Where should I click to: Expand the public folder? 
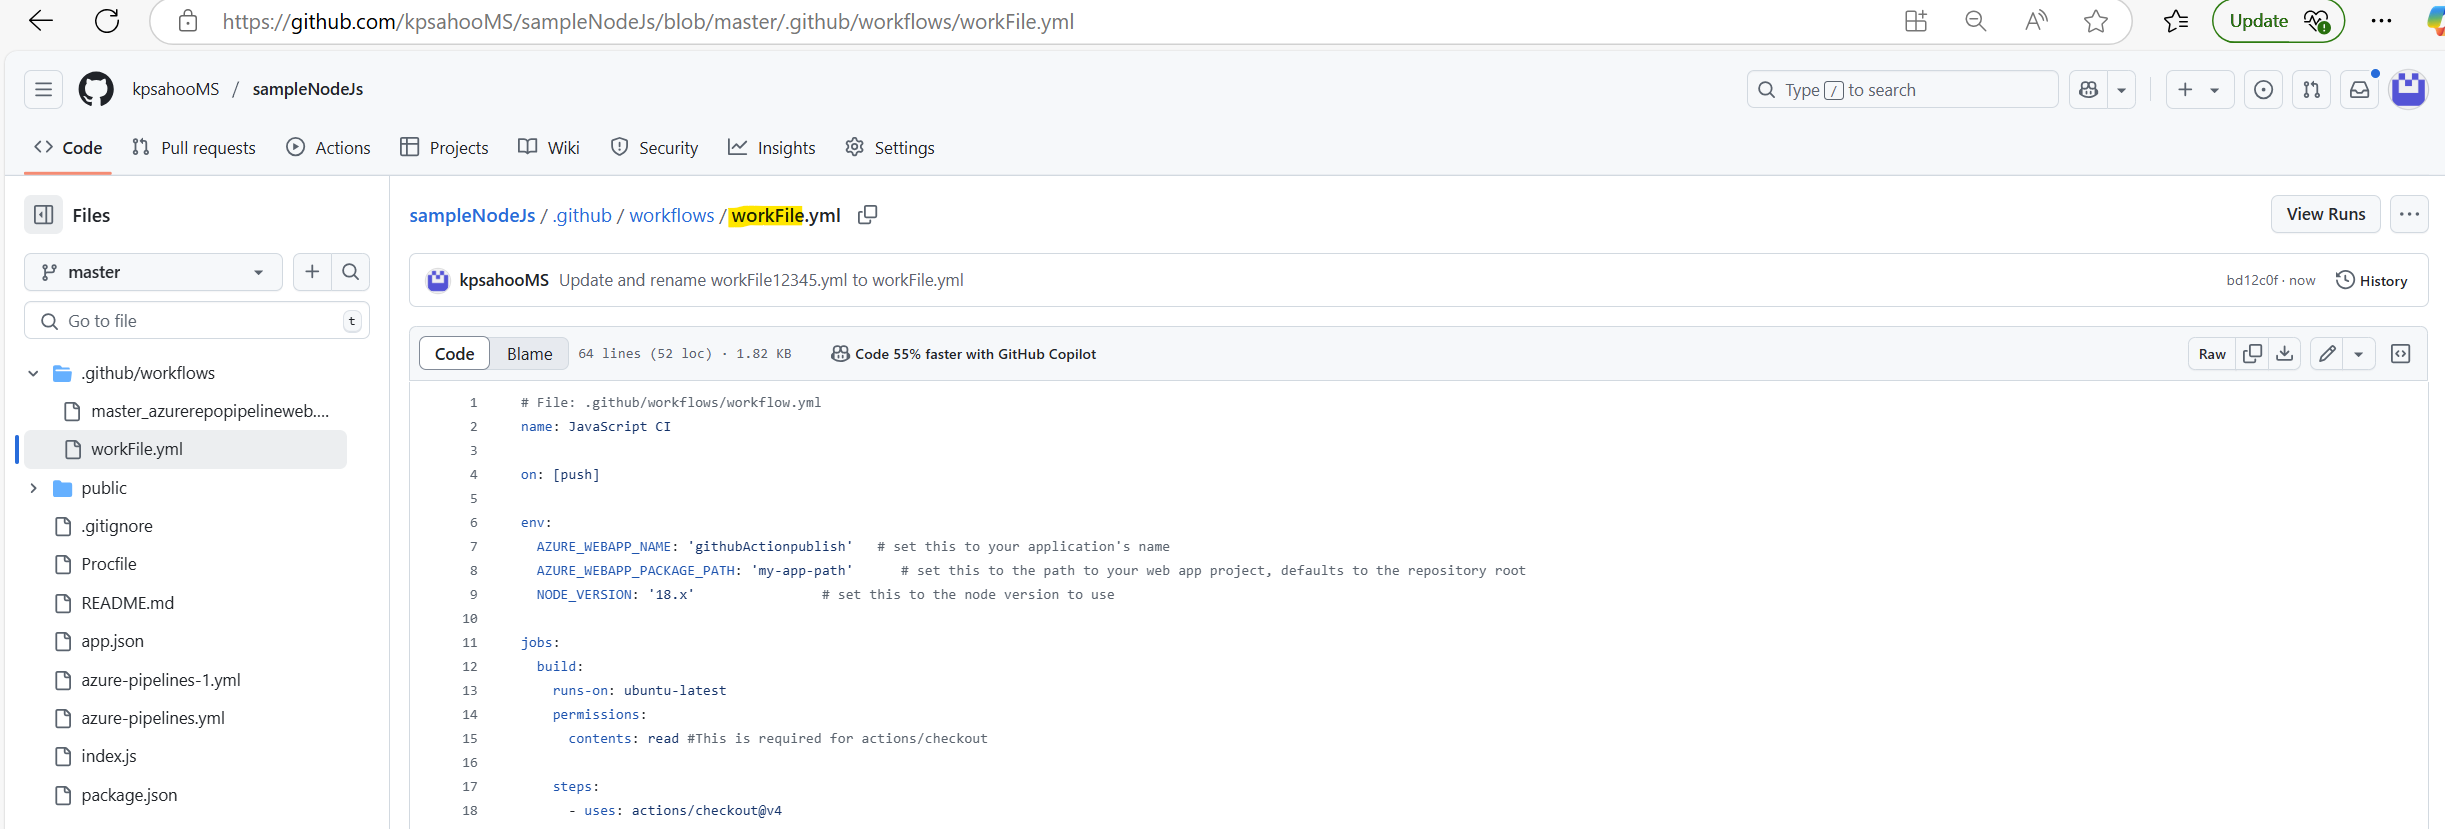(x=33, y=488)
